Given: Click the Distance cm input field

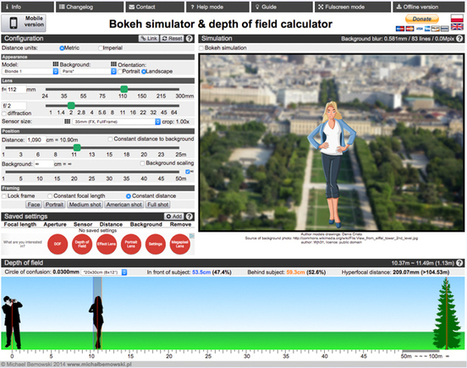Looking at the screenshot, I should coord(36,140).
